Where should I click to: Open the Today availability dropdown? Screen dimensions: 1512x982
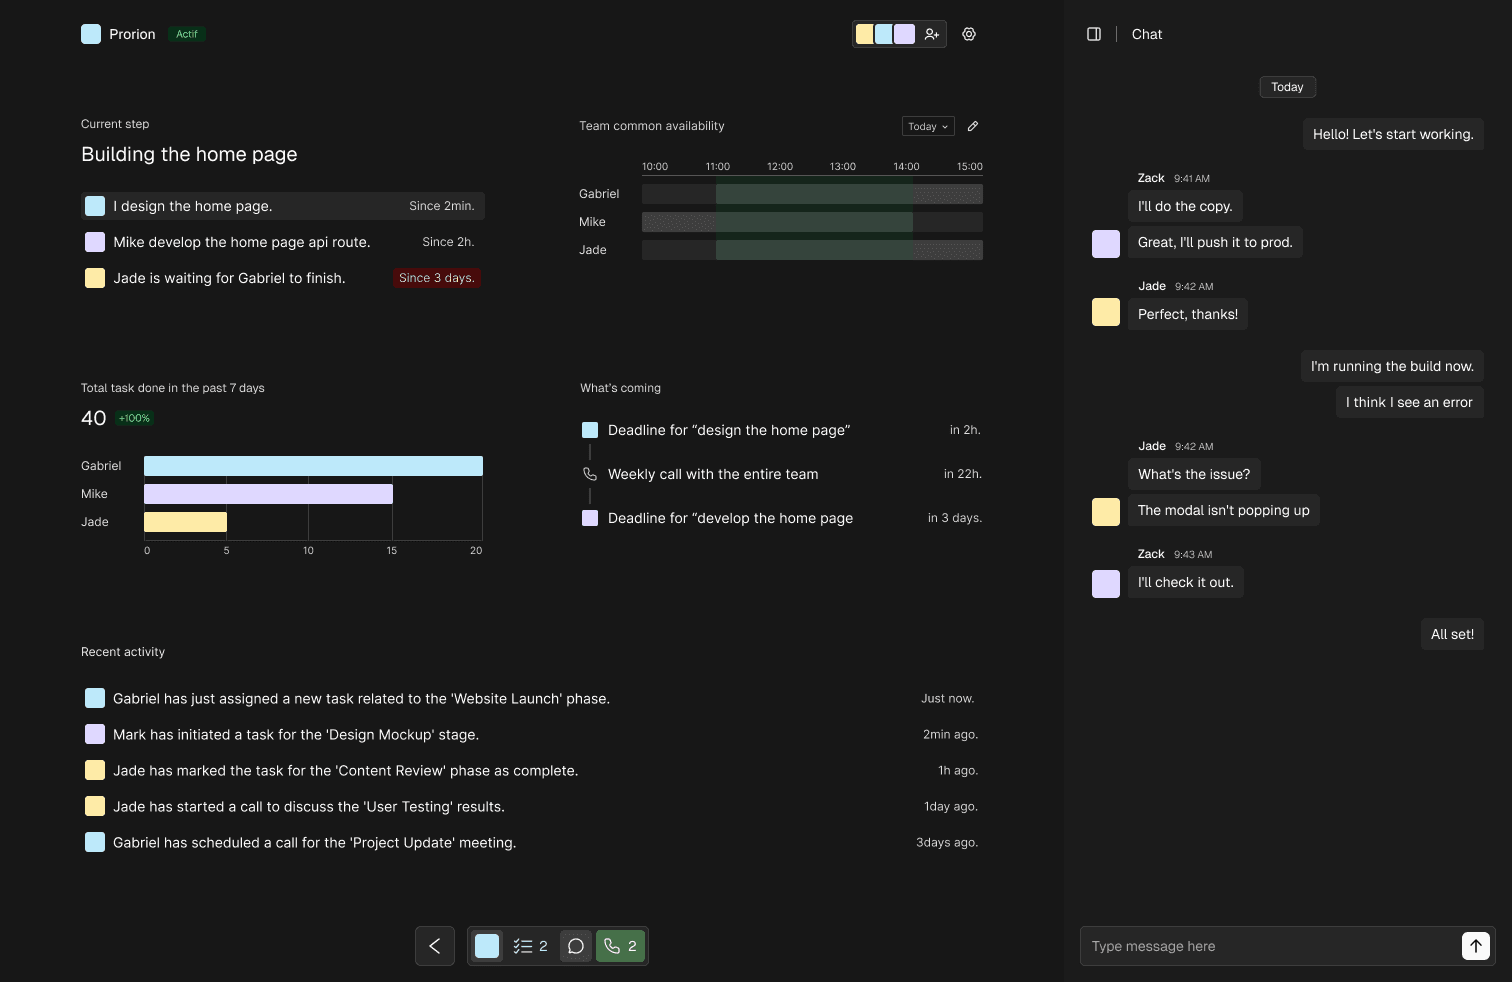(x=928, y=126)
